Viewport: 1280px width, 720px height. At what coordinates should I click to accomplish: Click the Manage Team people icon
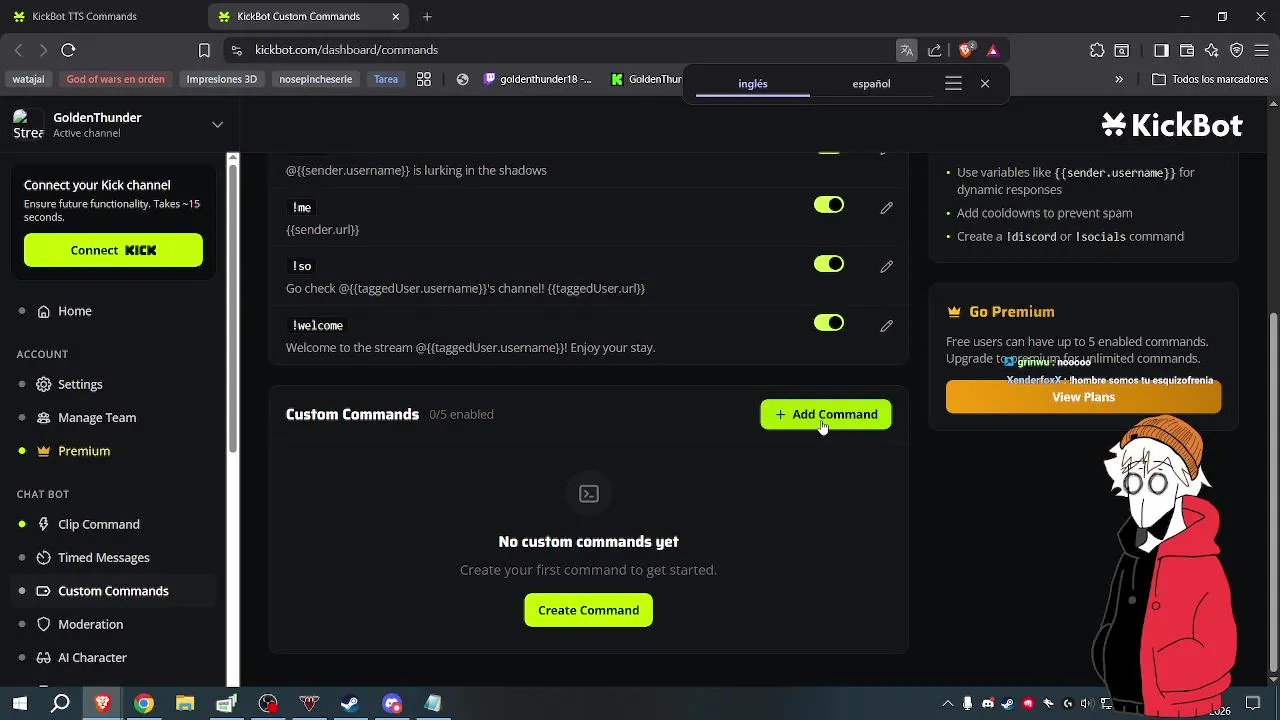44,417
